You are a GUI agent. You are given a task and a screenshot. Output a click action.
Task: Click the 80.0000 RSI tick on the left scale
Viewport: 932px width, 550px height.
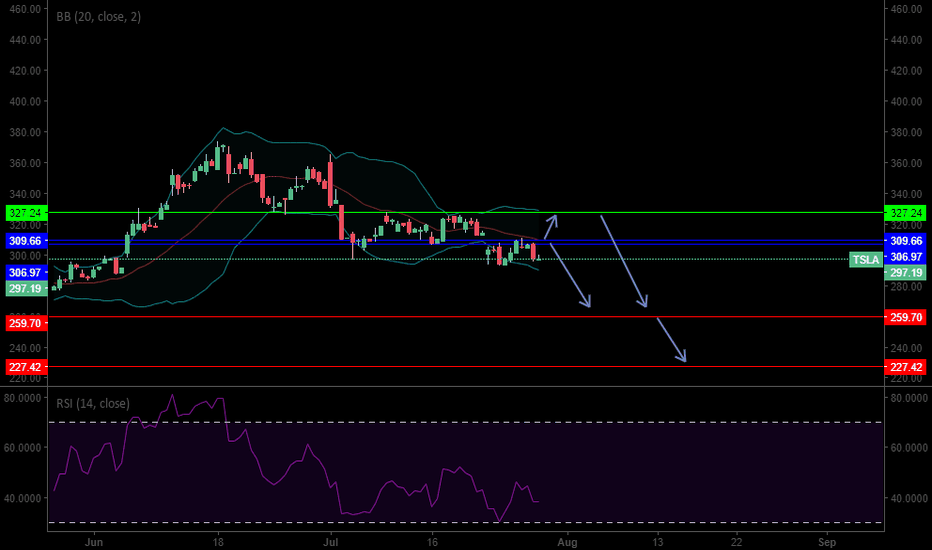pos(23,398)
